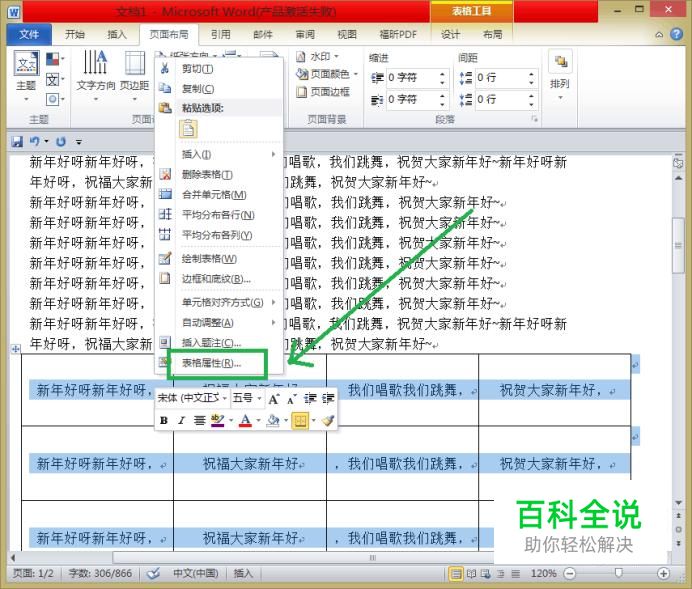Image resolution: width=692 pixels, height=589 pixels.
Task: Open the 设计 table tools tab
Action: click(451, 34)
